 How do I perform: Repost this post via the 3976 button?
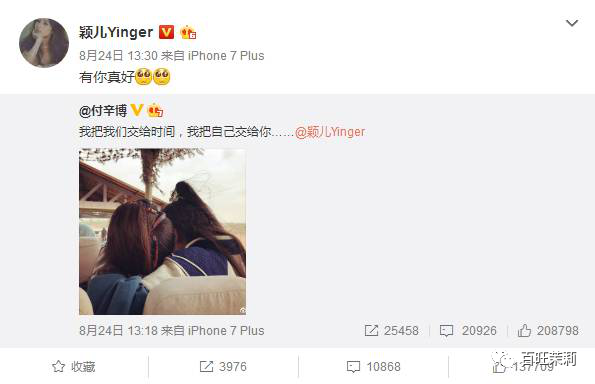pyautogui.click(x=223, y=367)
